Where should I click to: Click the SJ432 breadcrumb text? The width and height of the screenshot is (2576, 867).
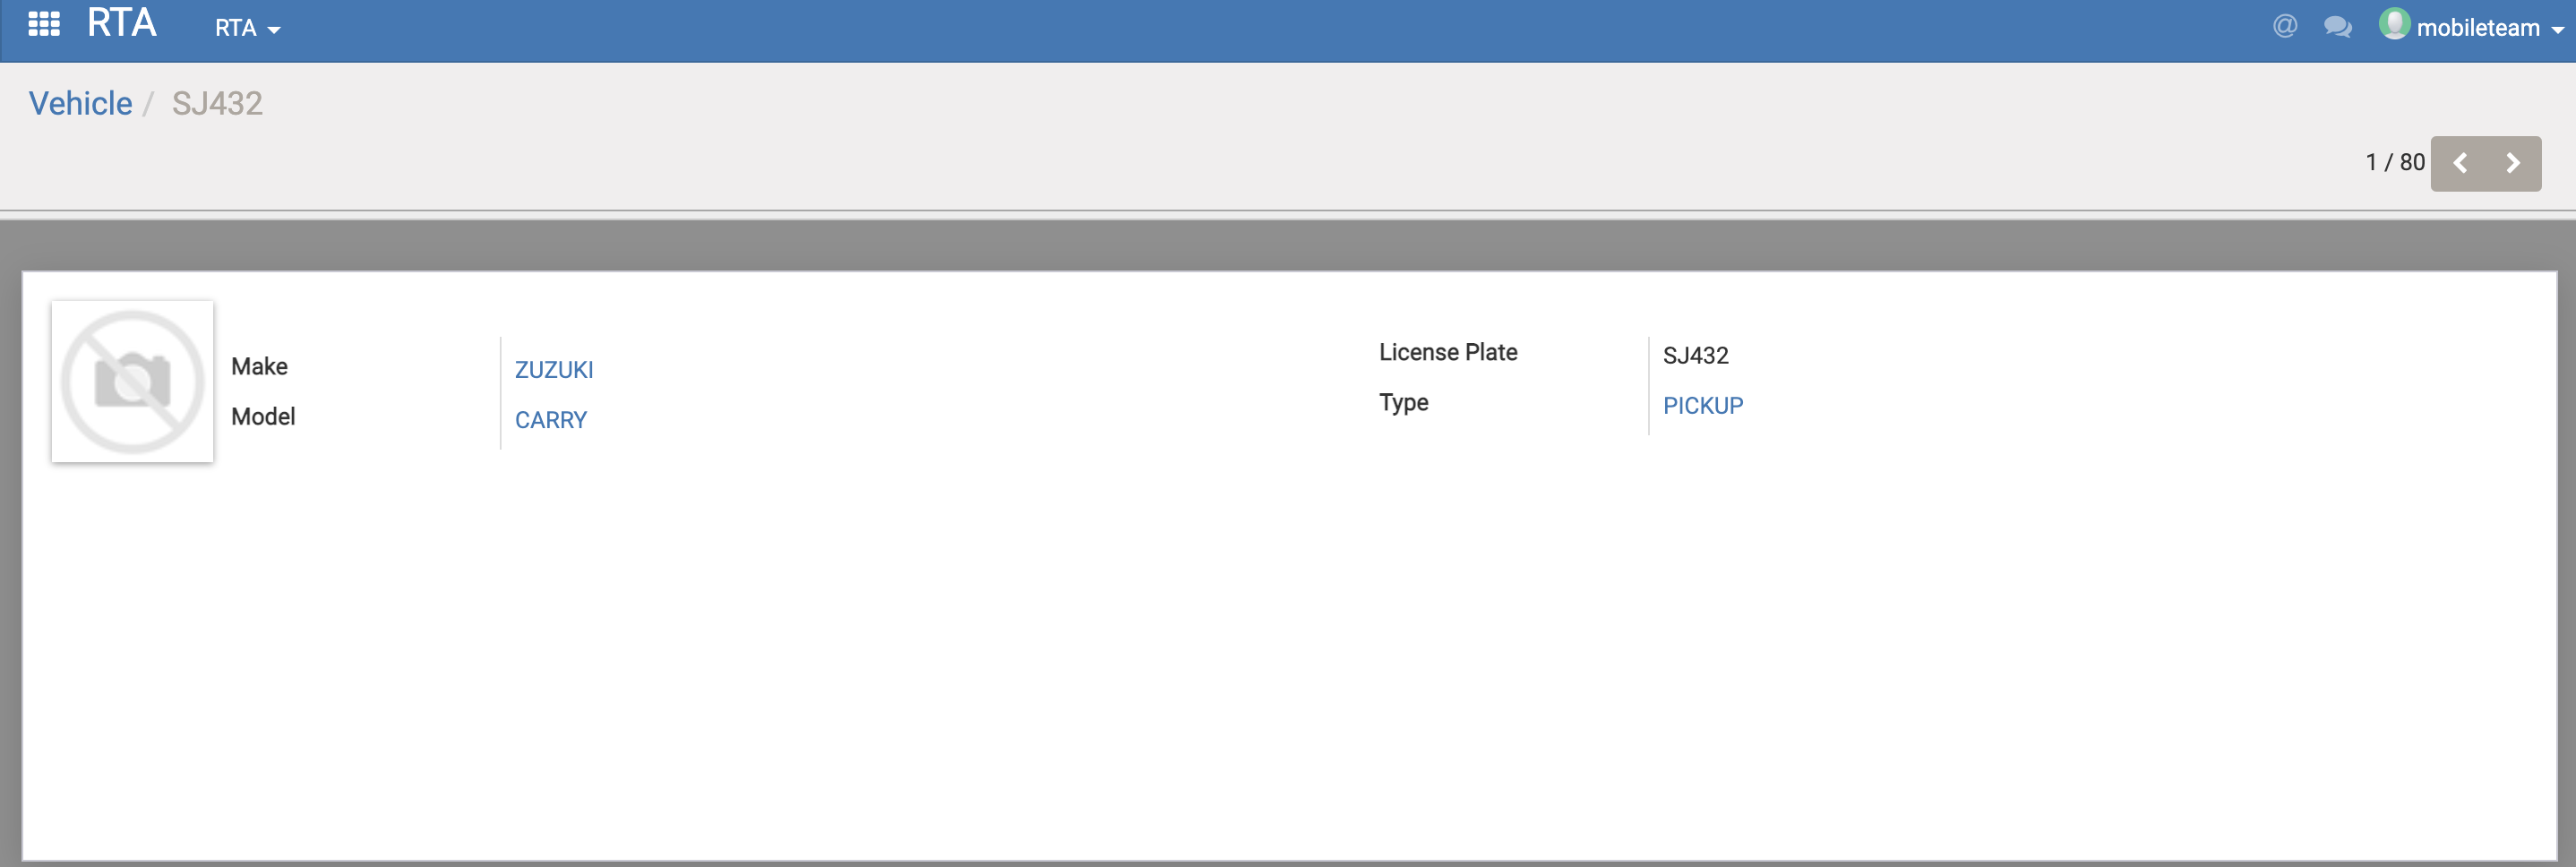tap(217, 103)
